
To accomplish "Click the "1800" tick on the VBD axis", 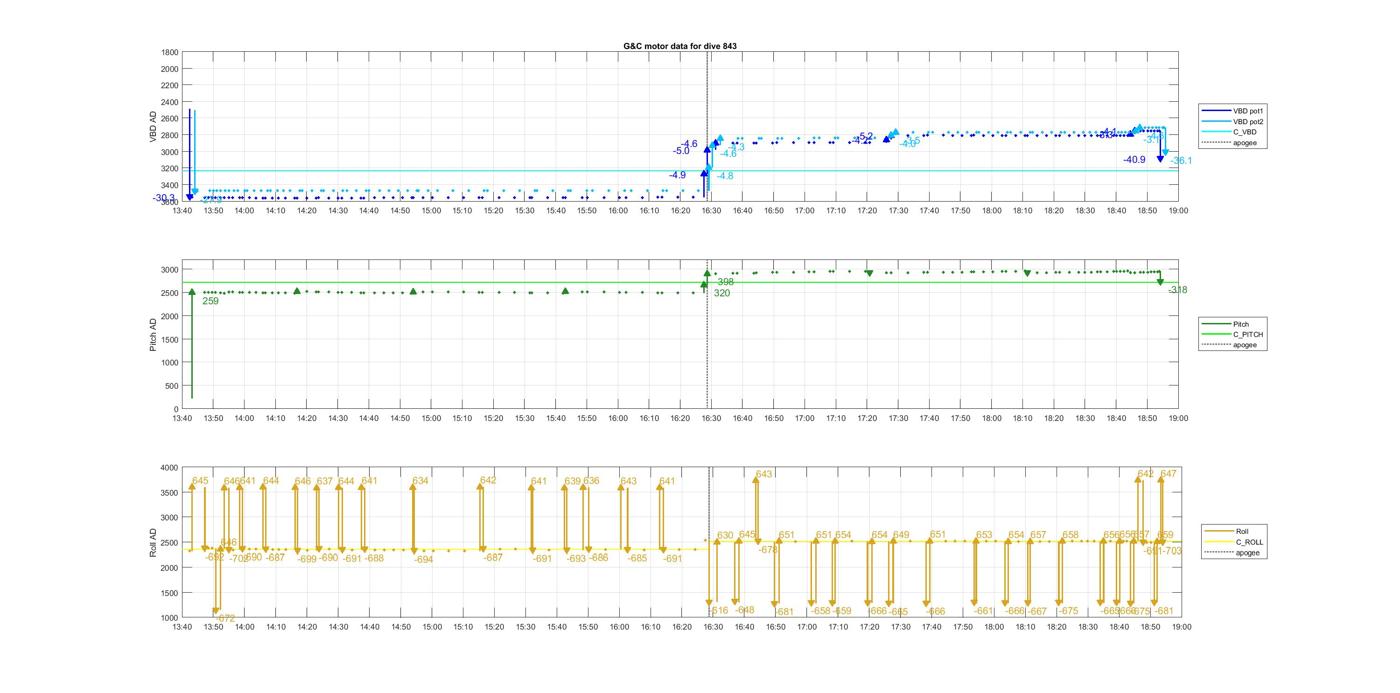I will click(x=169, y=52).
